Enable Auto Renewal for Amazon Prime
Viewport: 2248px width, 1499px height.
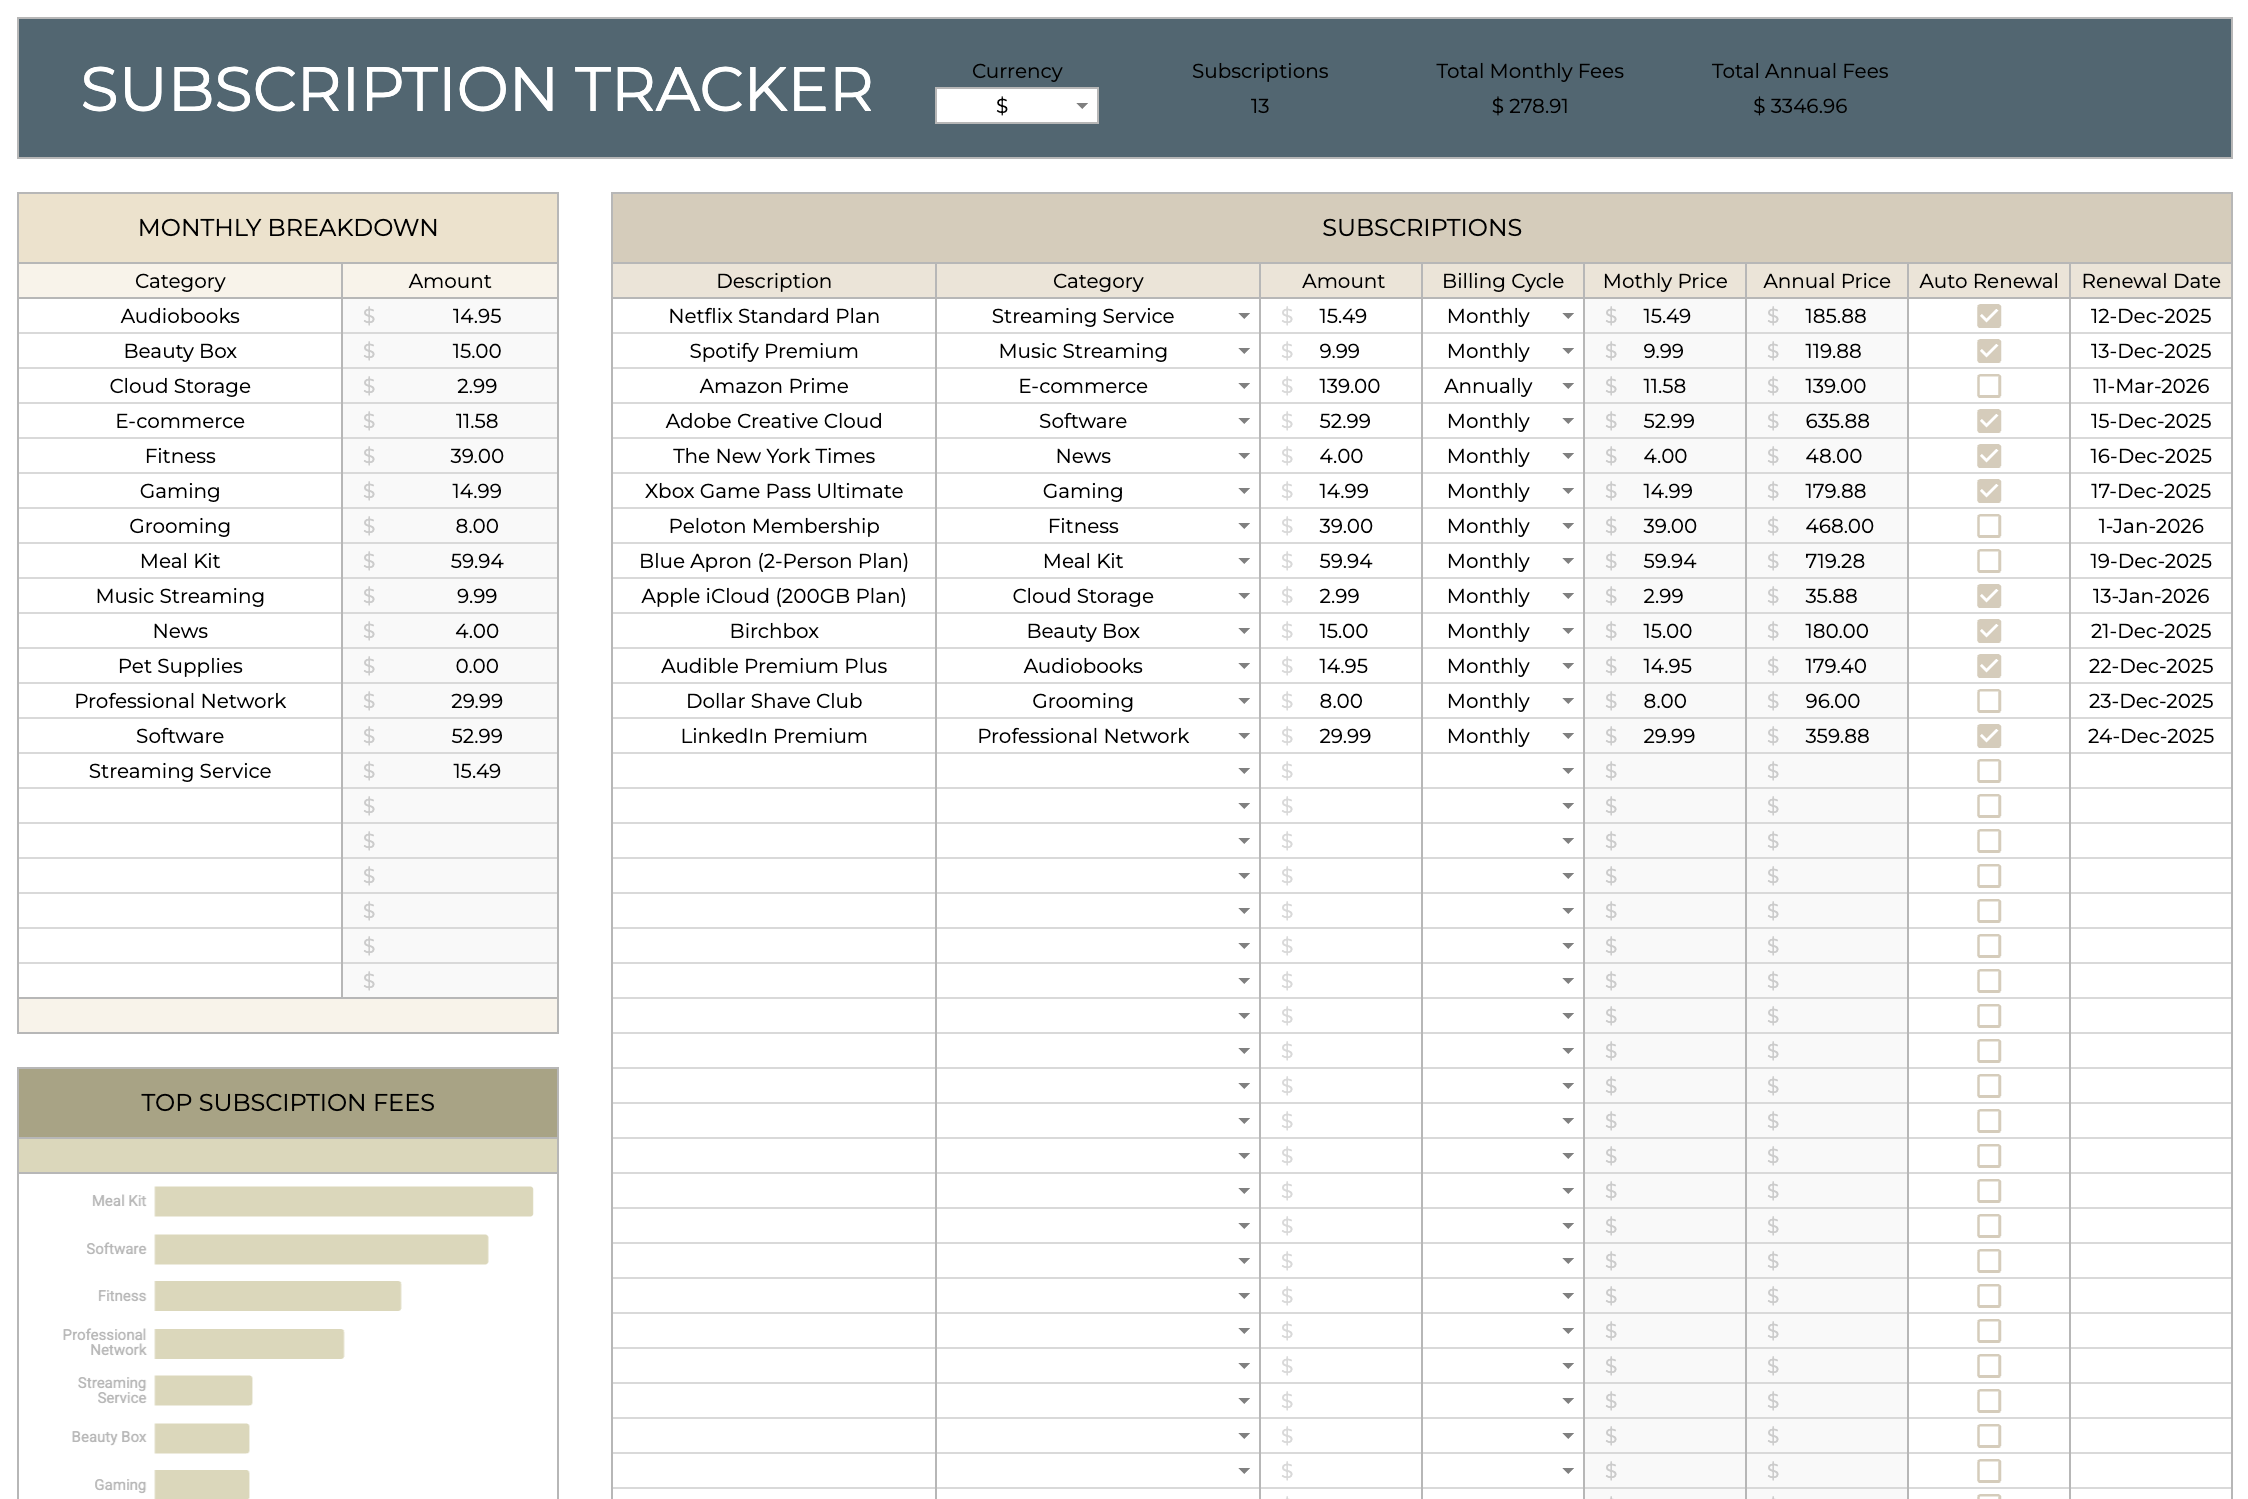coord(1988,385)
